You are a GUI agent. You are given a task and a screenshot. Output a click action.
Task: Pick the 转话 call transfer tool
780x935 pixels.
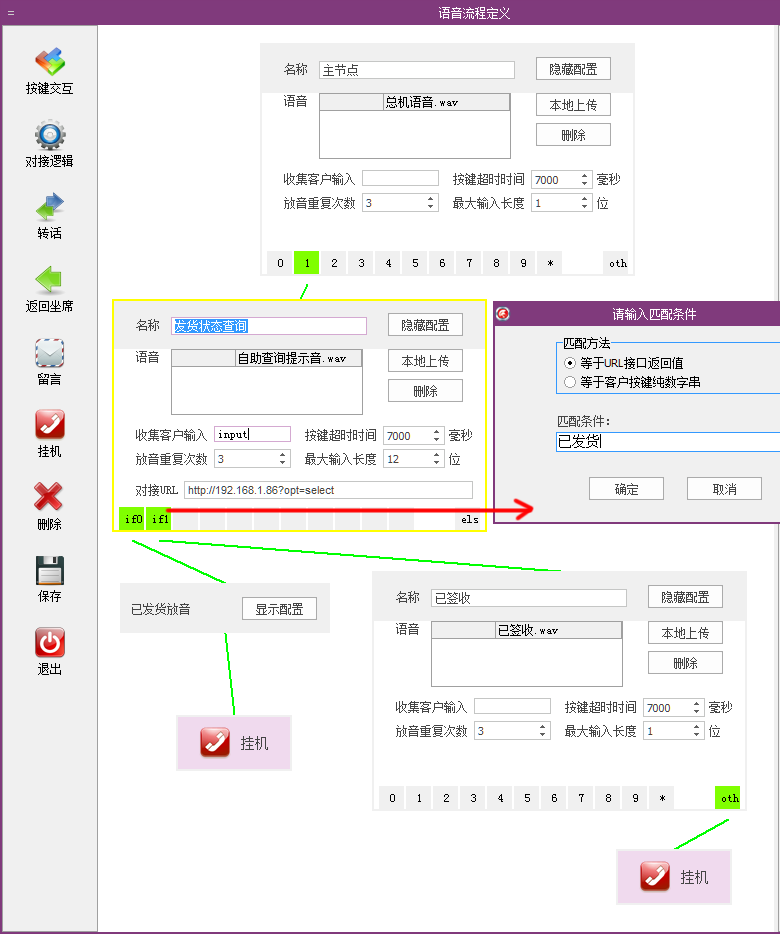(x=49, y=216)
